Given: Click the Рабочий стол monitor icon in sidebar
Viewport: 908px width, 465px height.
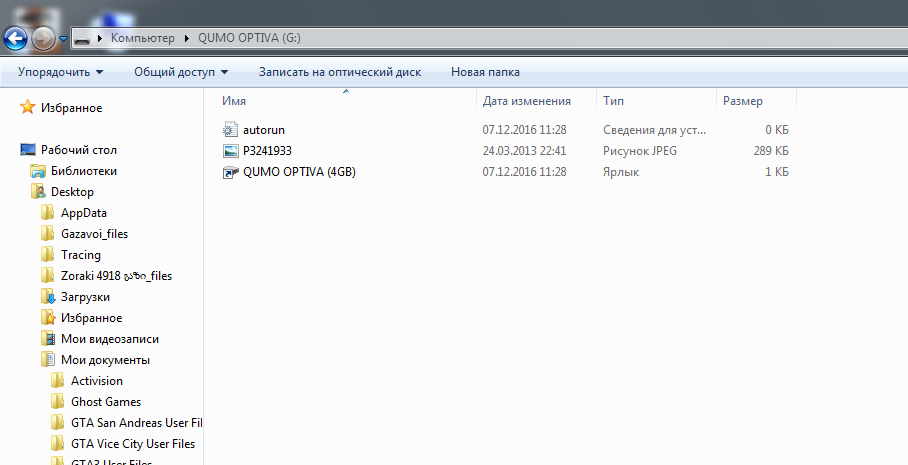Looking at the screenshot, I should pyautogui.click(x=28, y=150).
